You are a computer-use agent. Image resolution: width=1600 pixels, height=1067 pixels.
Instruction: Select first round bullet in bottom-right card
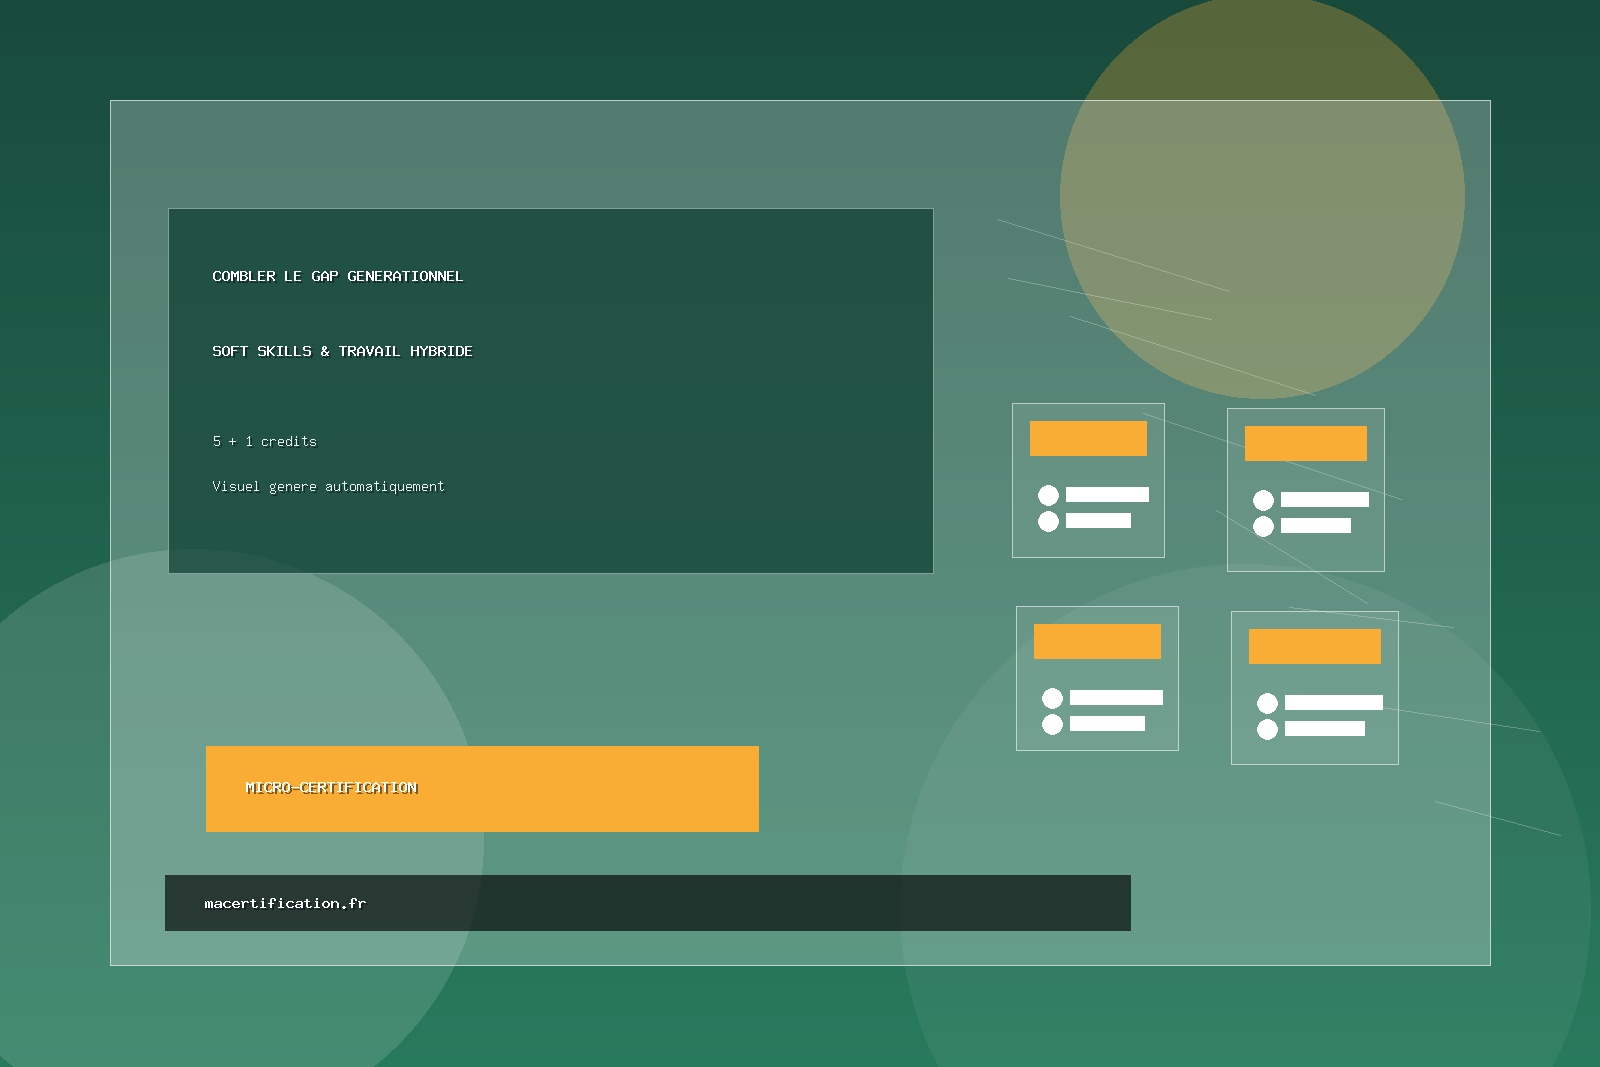click(1267, 703)
